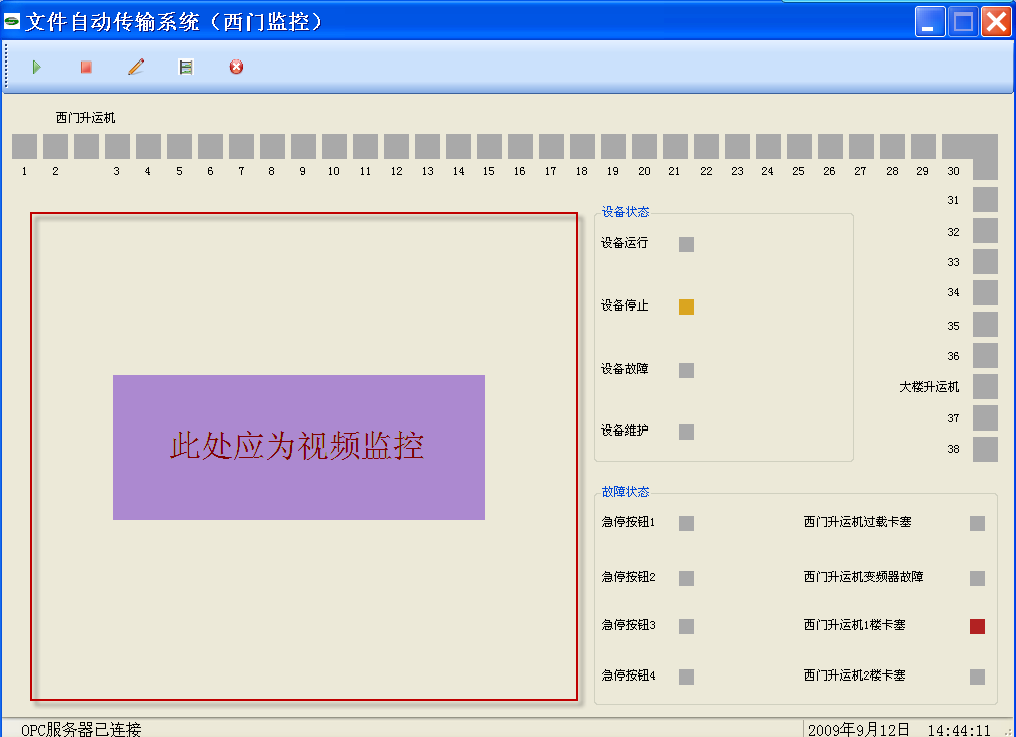The image size is (1016, 737).
Task: Click position indicator square numbered 5
Action: (x=179, y=146)
